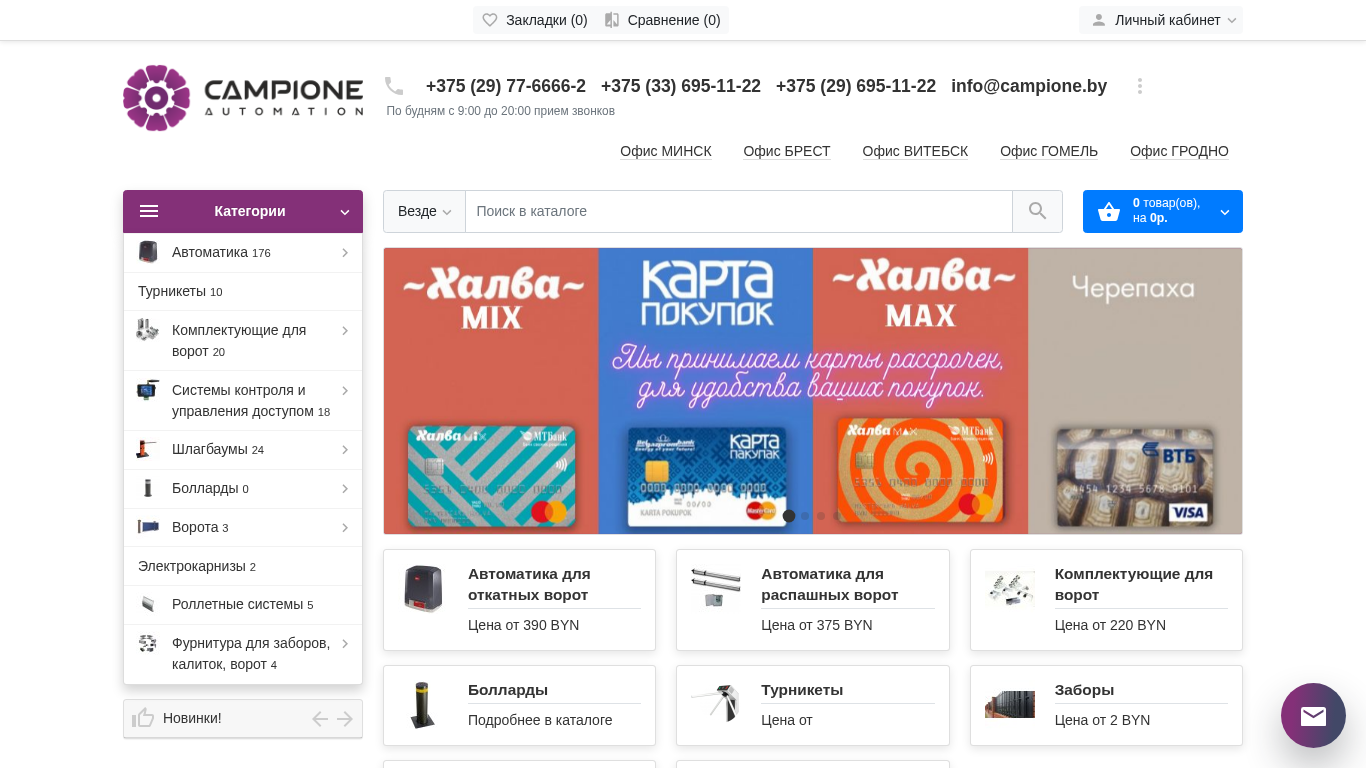Expand the Личный кабинет dropdown
This screenshot has width=1366, height=768.
coord(1161,20)
